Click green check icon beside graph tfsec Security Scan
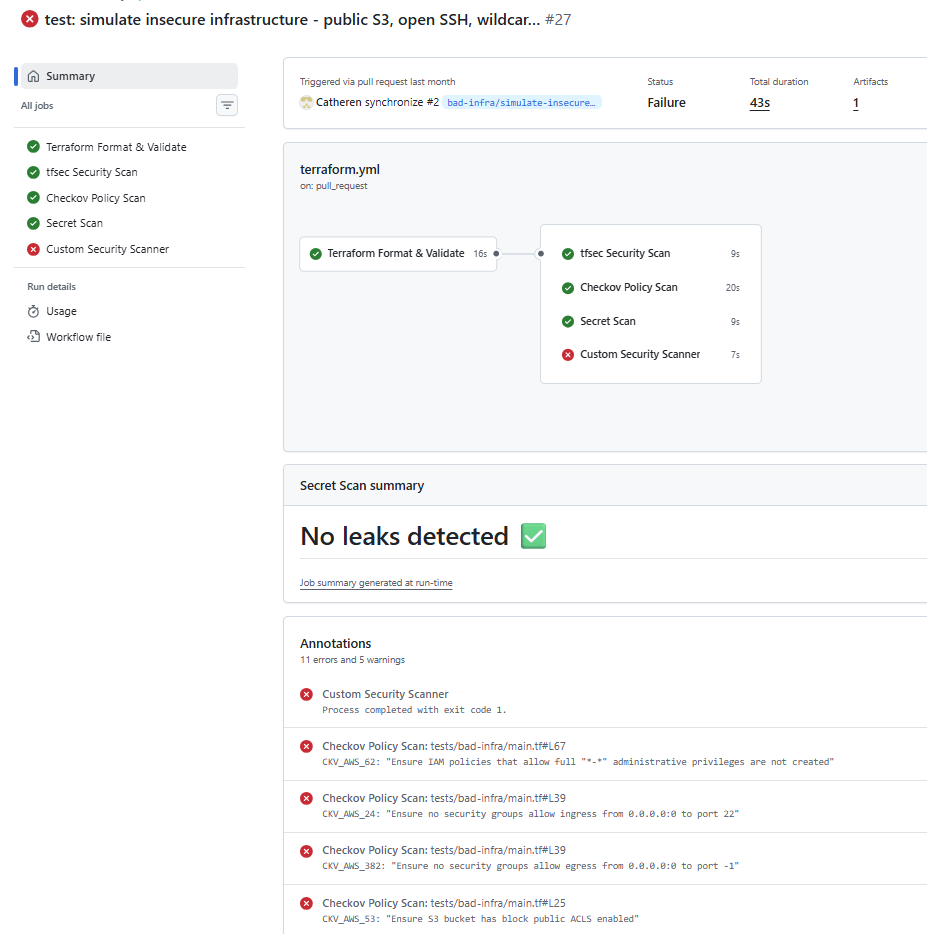927x934 pixels. (568, 254)
